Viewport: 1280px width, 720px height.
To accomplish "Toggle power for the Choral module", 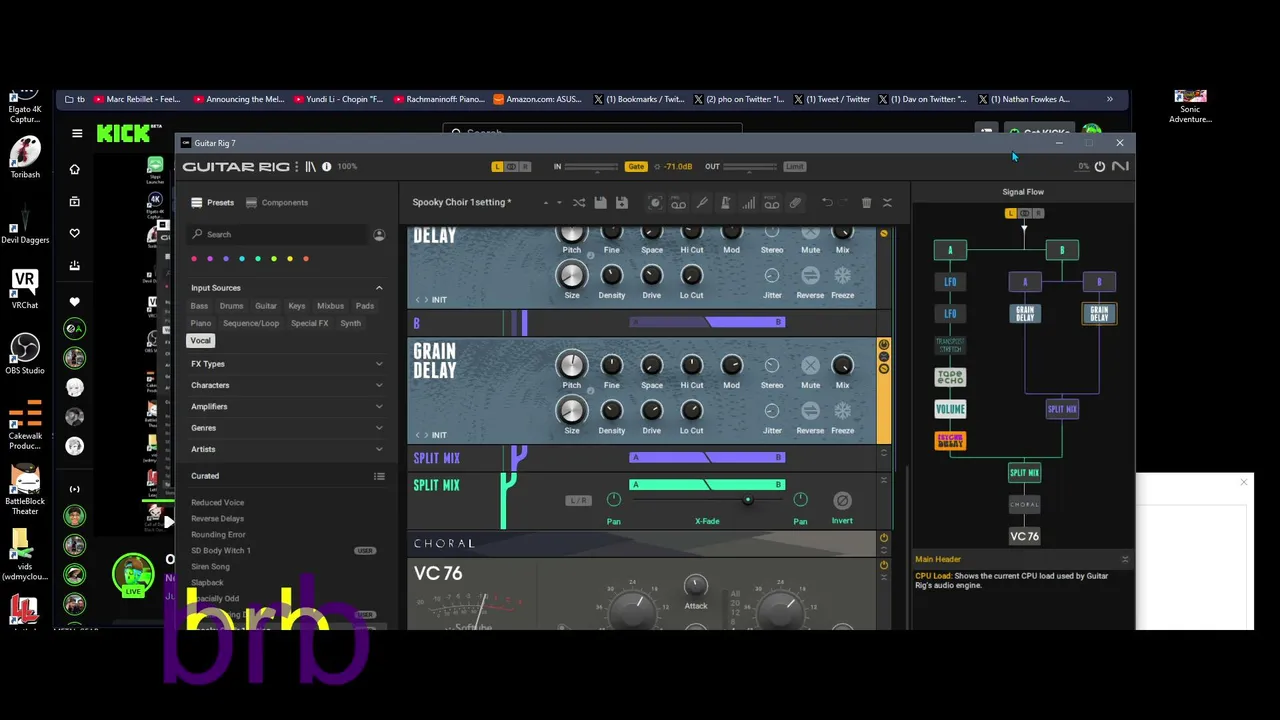I will pos(884,538).
